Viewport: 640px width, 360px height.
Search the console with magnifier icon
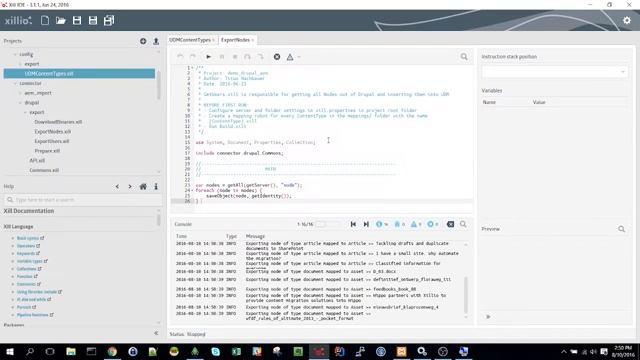tap(463, 224)
